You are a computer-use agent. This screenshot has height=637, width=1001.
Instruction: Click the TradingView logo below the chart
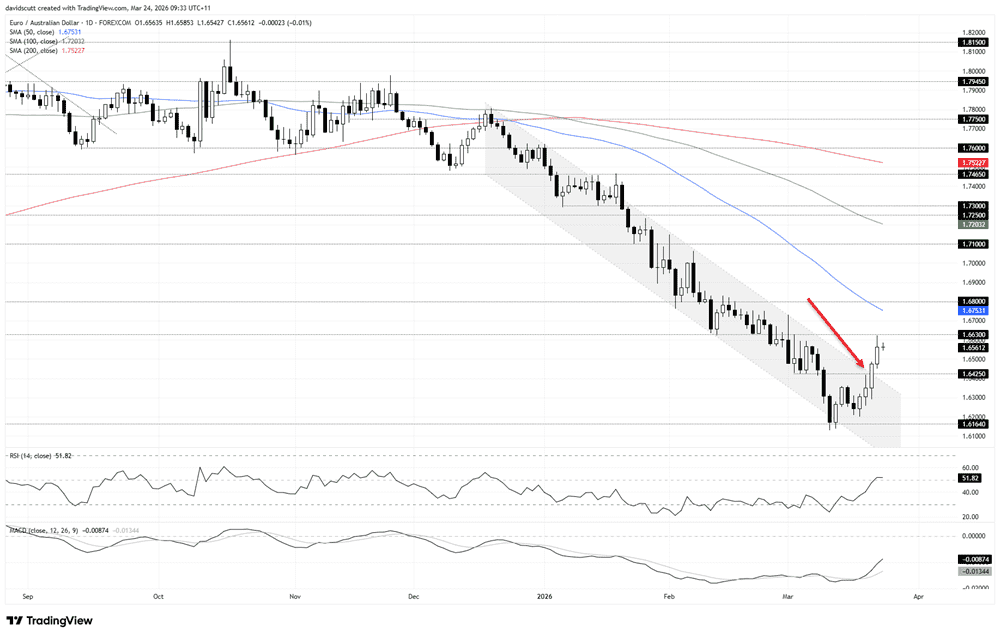49,620
